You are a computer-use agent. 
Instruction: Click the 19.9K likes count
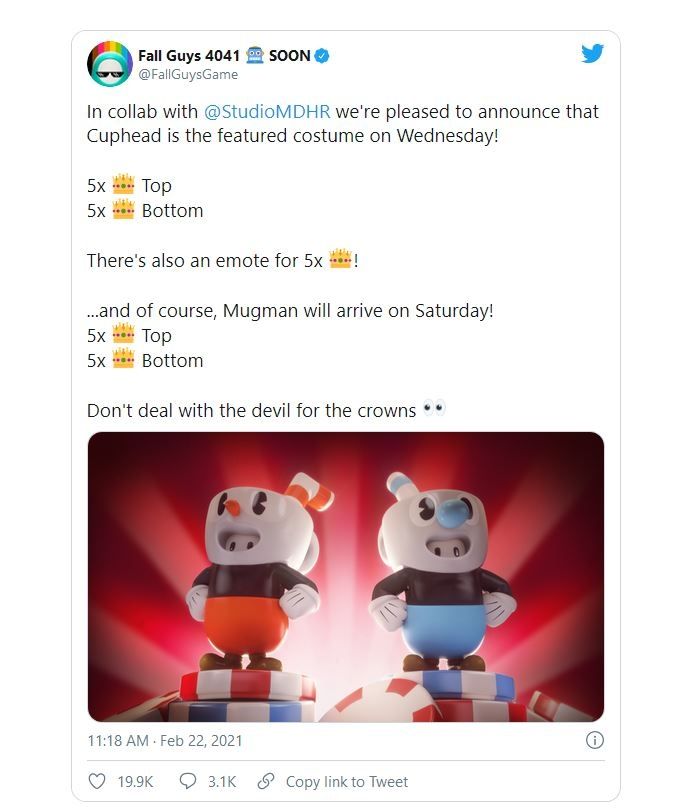(x=136, y=781)
